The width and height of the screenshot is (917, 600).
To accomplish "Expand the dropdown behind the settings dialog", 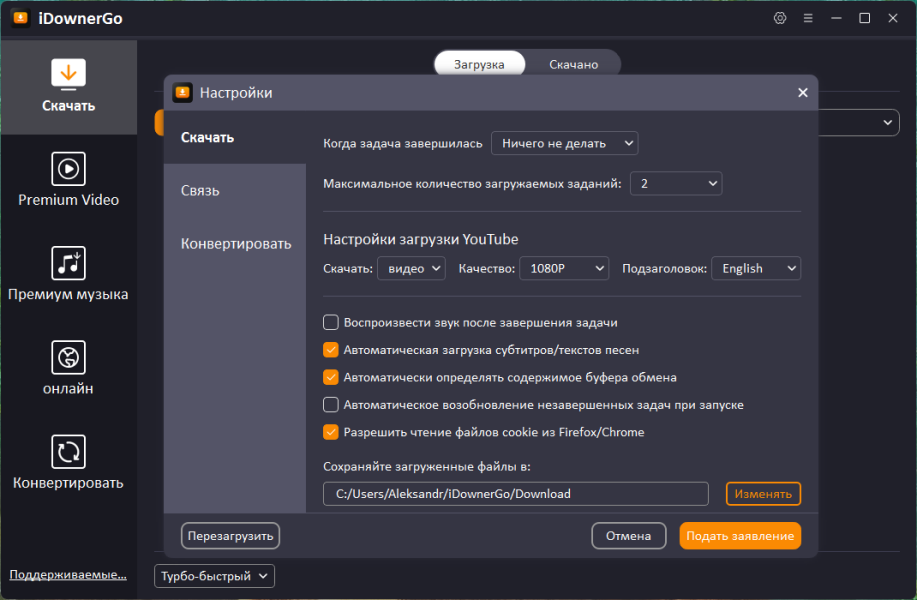I will pos(888,123).
